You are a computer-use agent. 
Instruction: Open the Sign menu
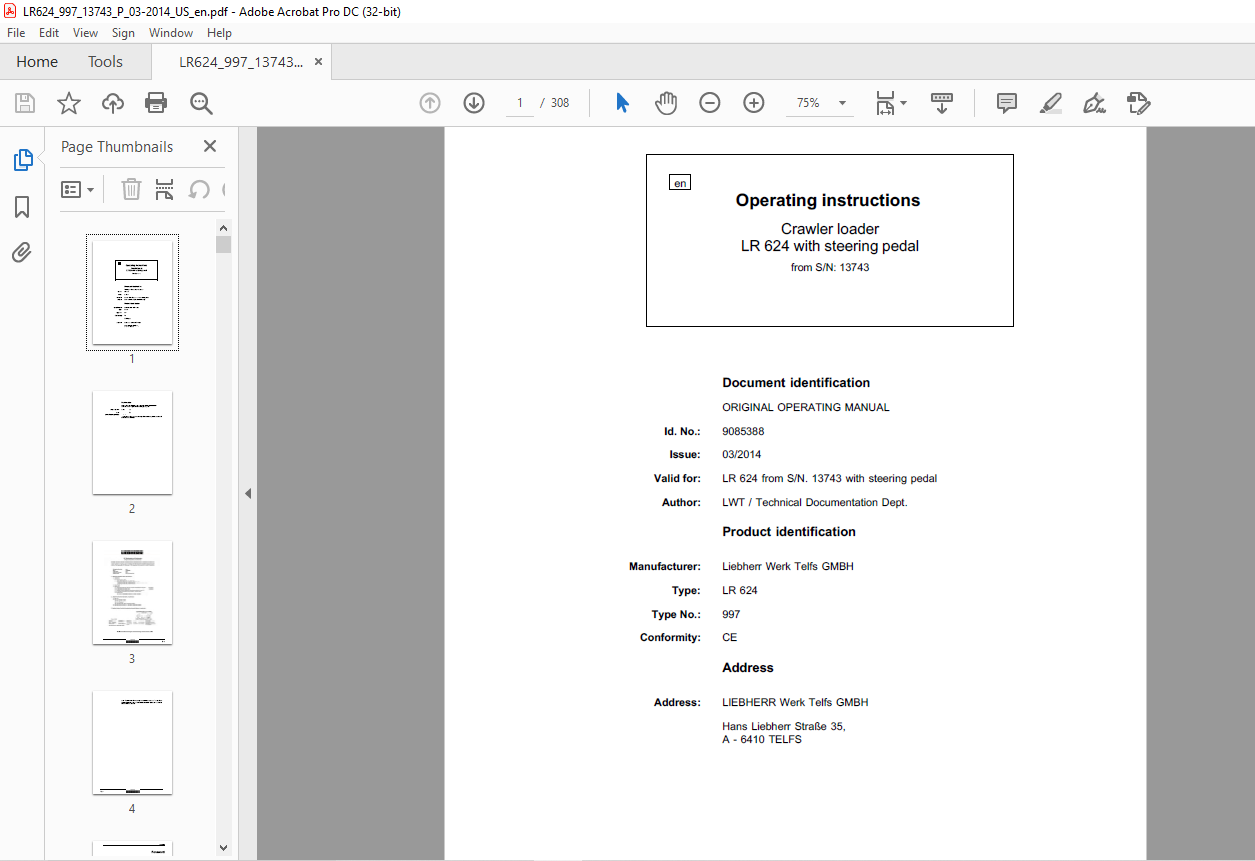[123, 33]
